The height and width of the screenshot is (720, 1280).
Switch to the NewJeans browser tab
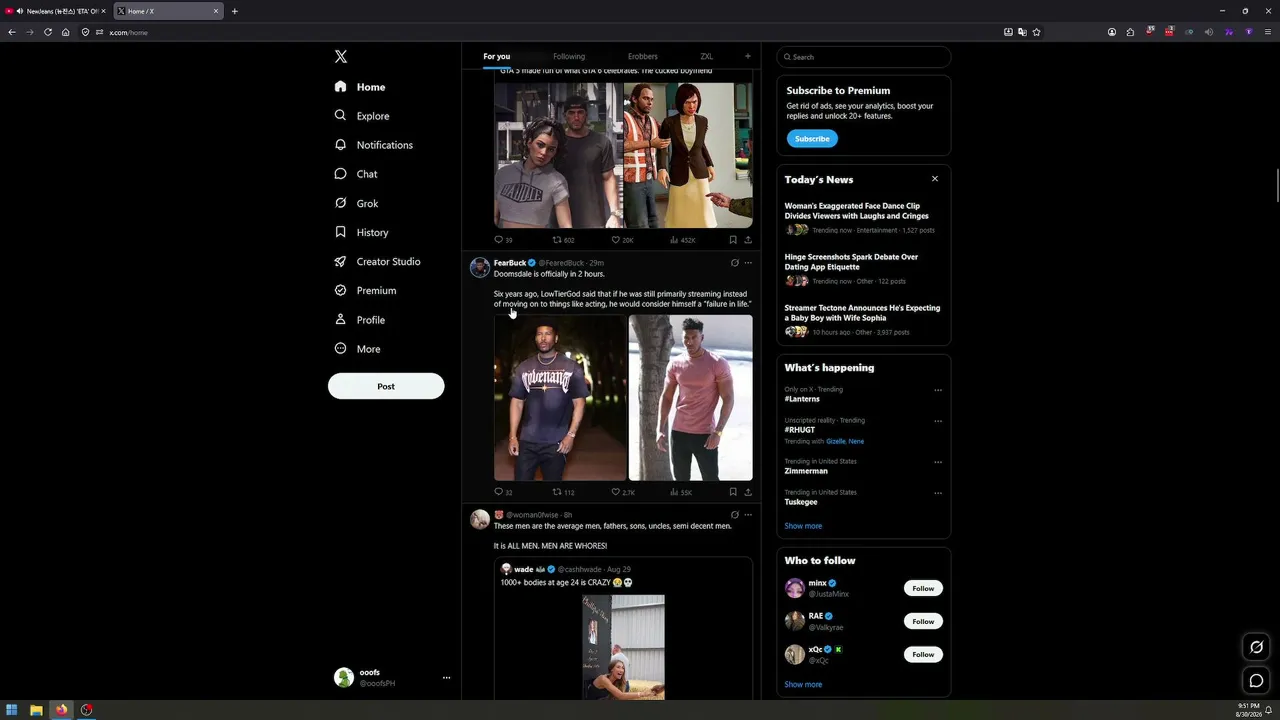(56, 11)
